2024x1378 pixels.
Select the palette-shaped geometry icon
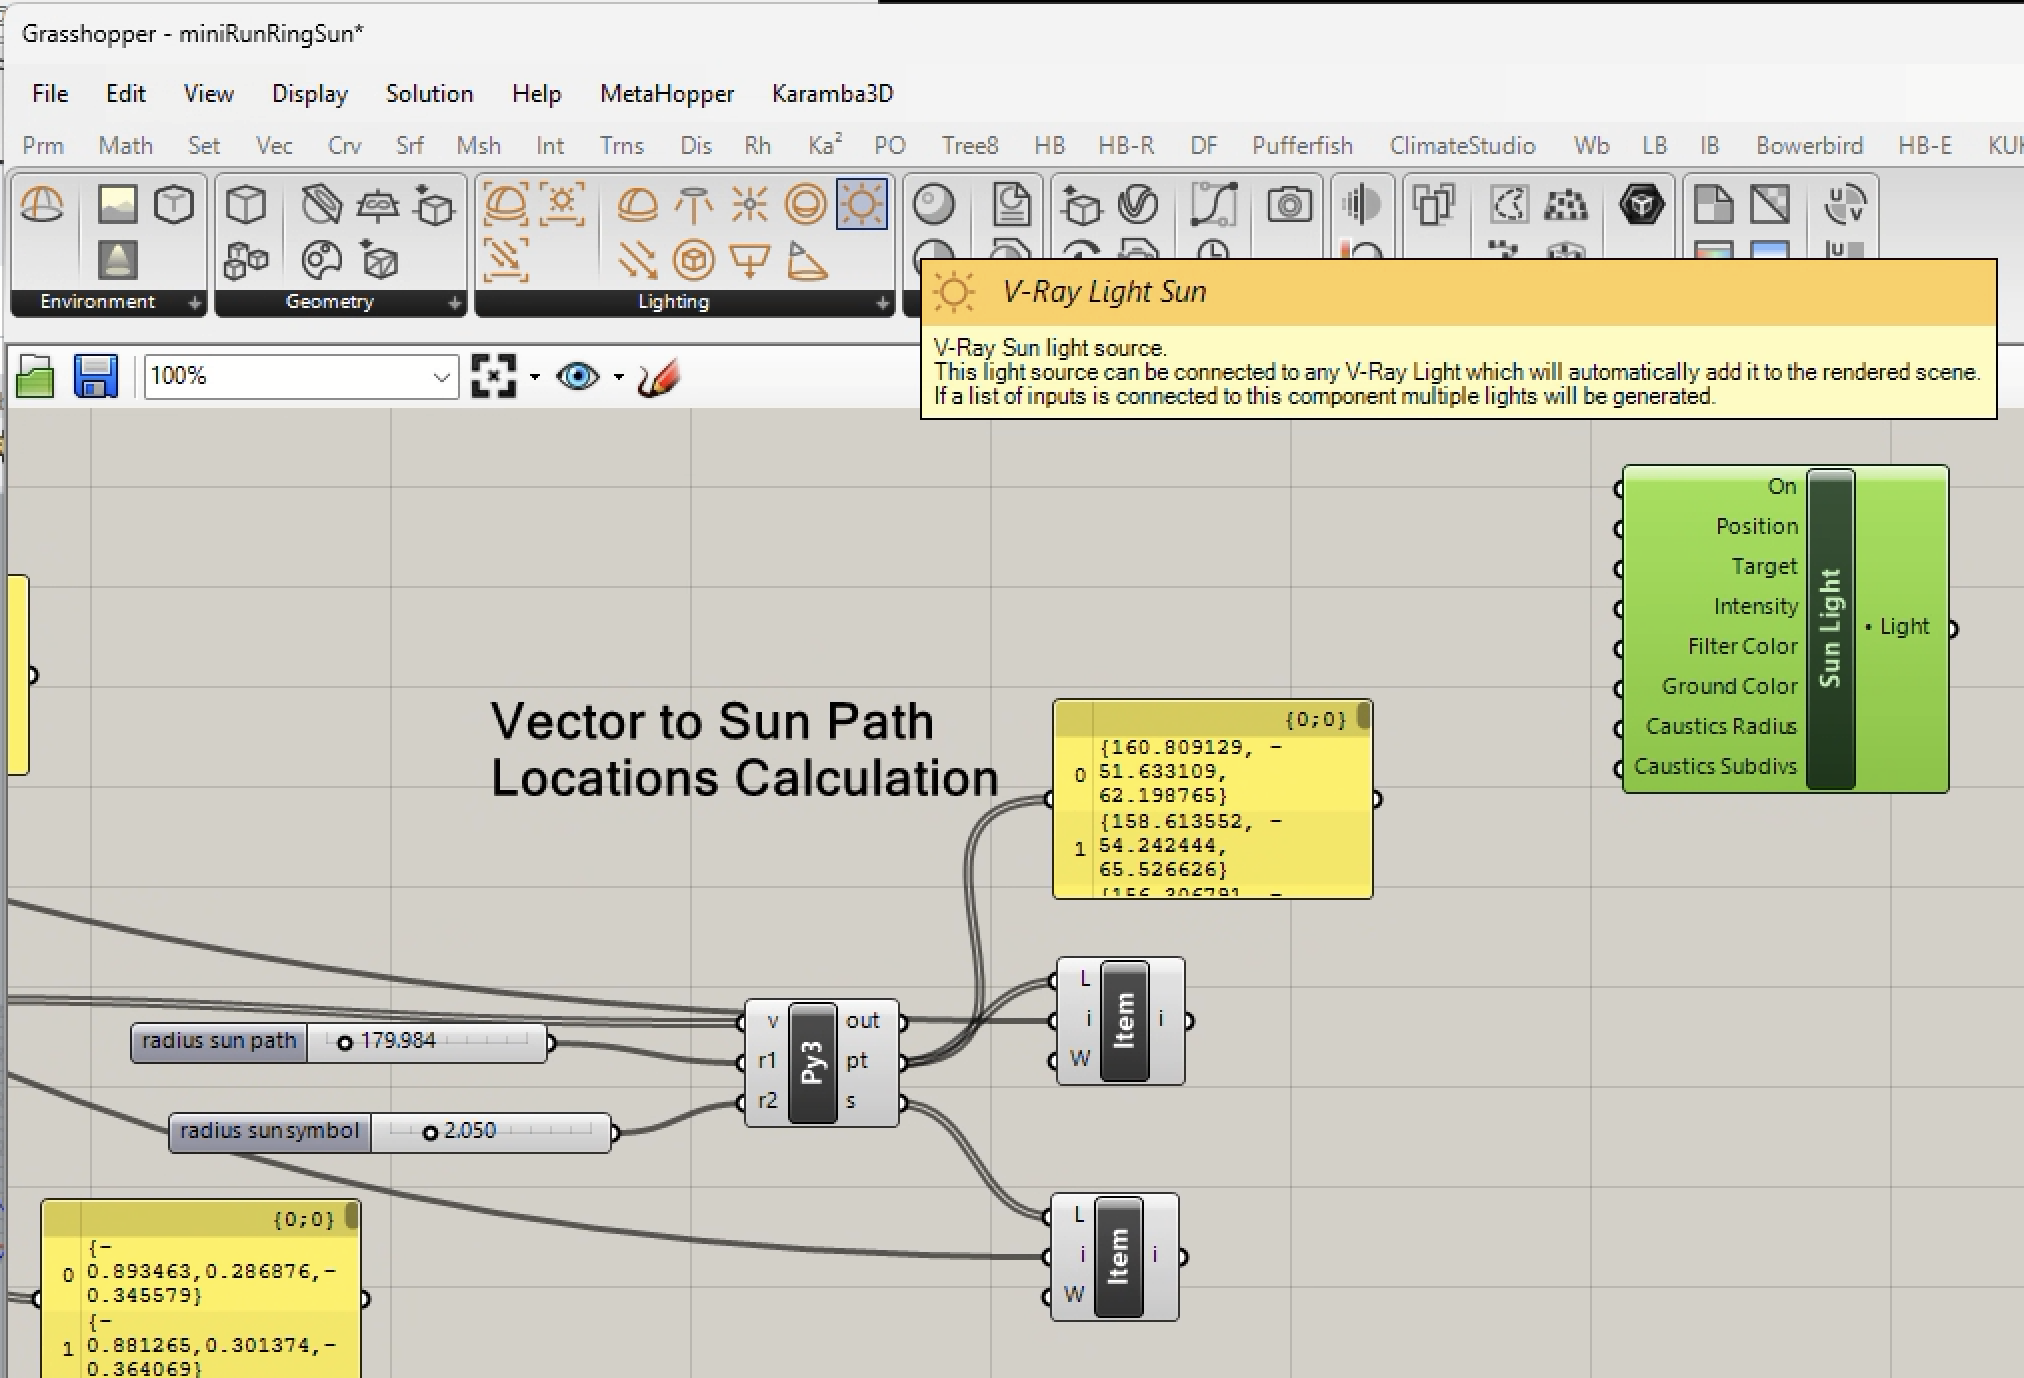[321, 261]
